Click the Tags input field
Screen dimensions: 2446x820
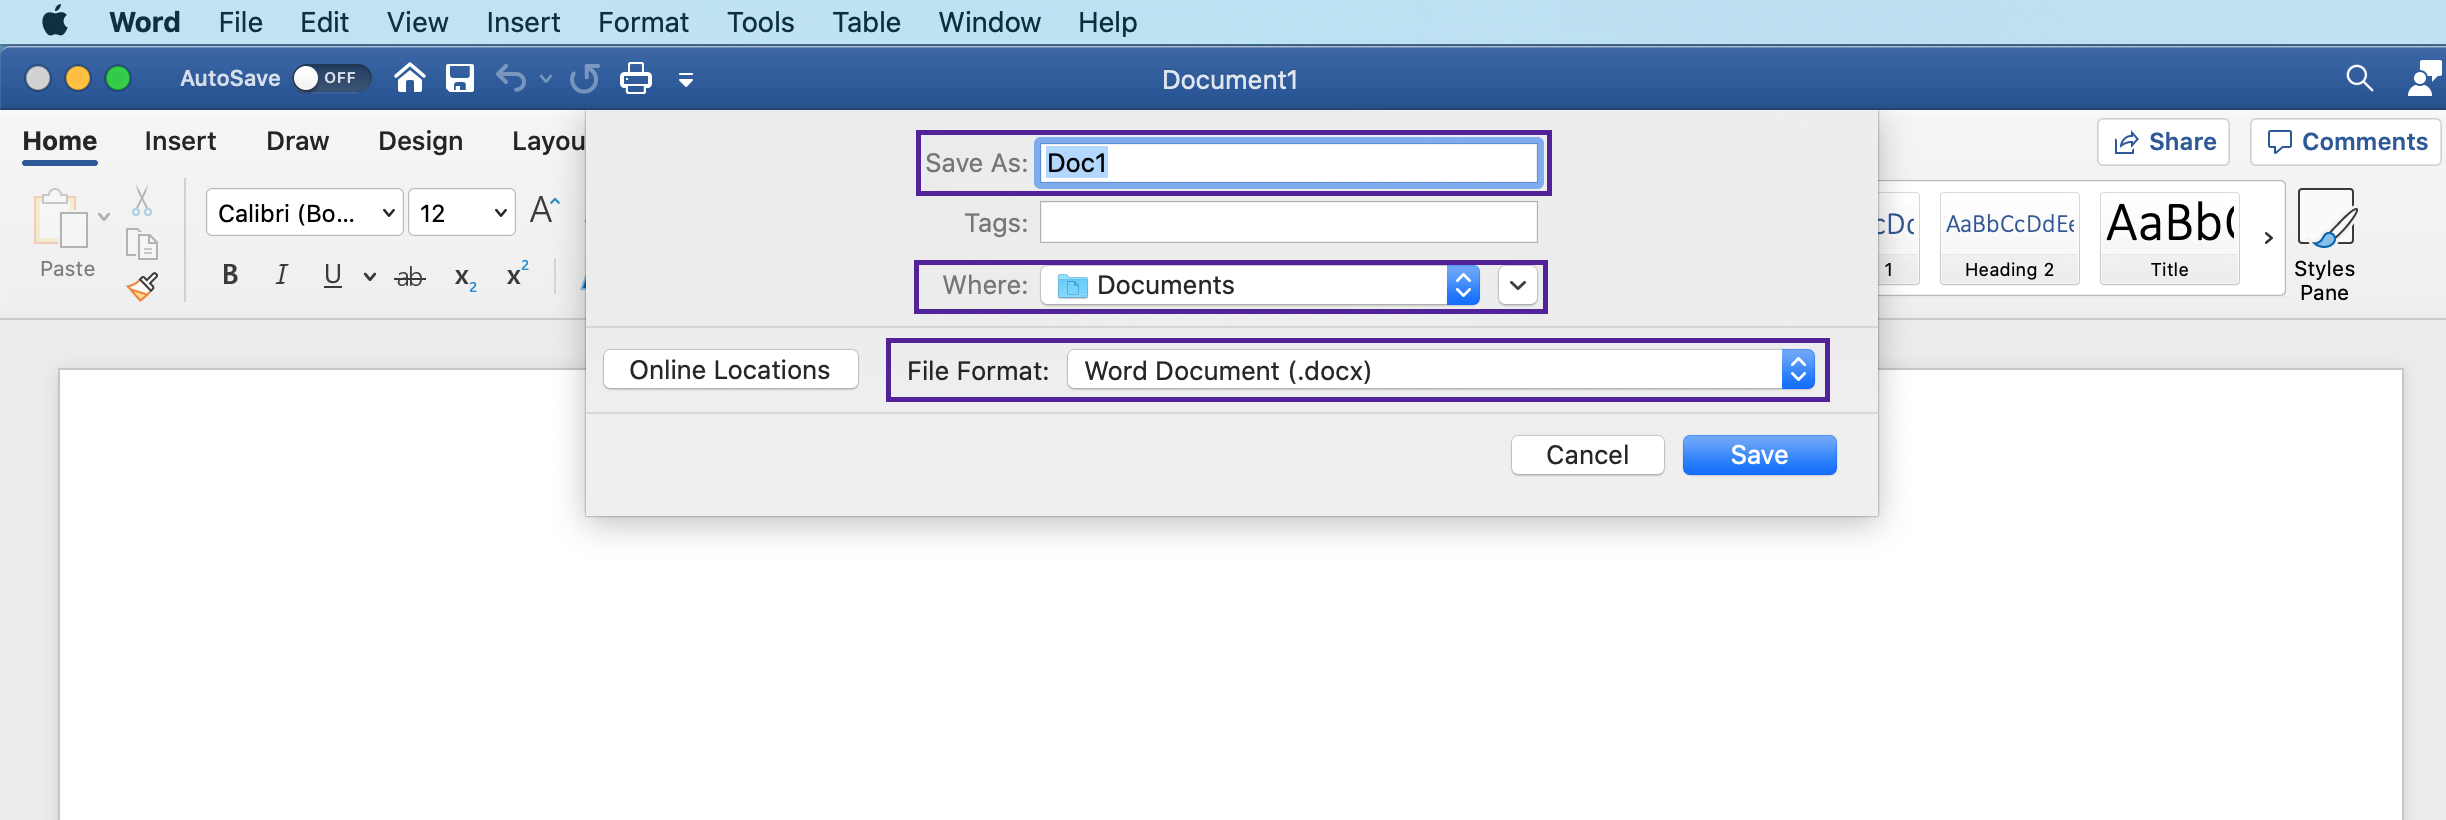coord(1288,222)
